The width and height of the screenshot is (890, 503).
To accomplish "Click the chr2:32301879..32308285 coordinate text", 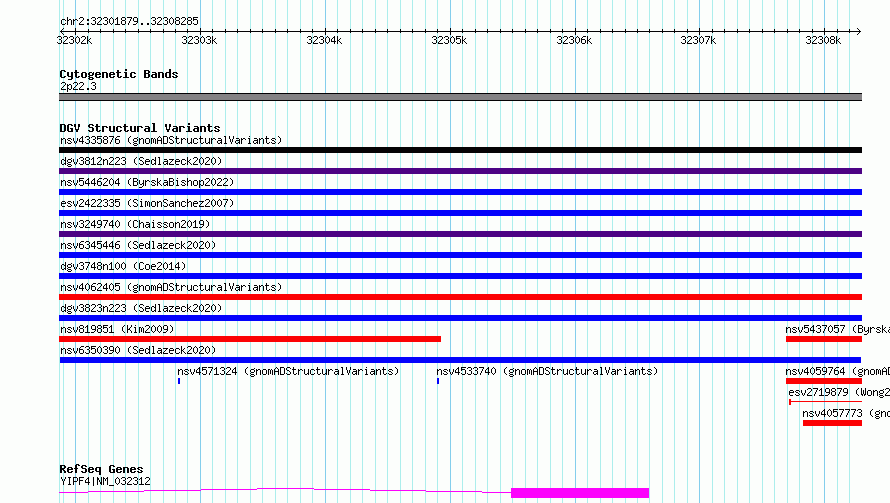I will [129, 21].
